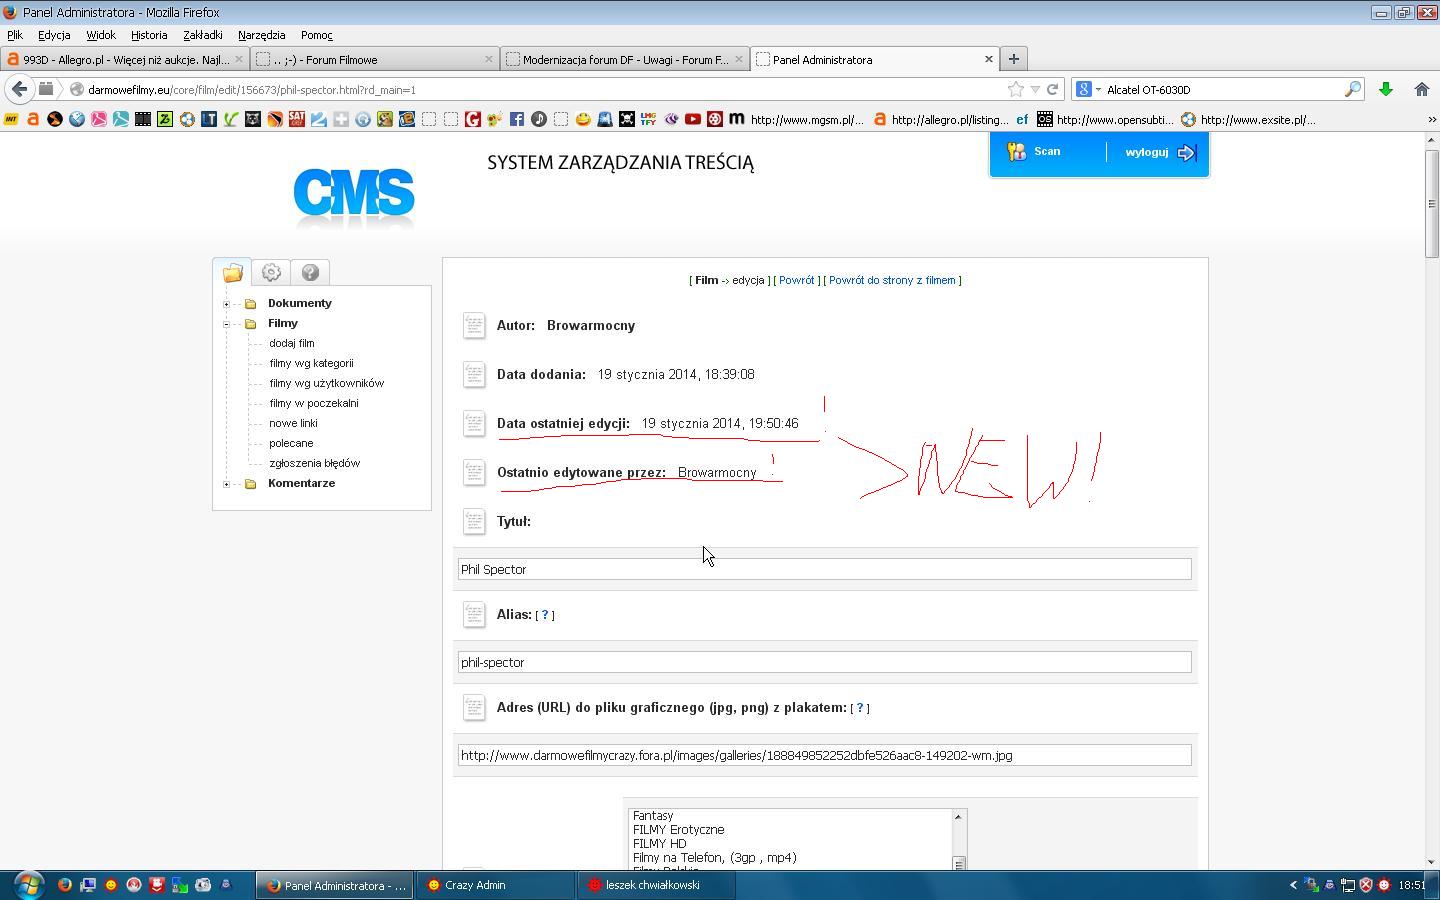The height and width of the screenshot is (900, 1440).
Task: Open the URL history dropdown arrow
Action: tap(1035, 89)
